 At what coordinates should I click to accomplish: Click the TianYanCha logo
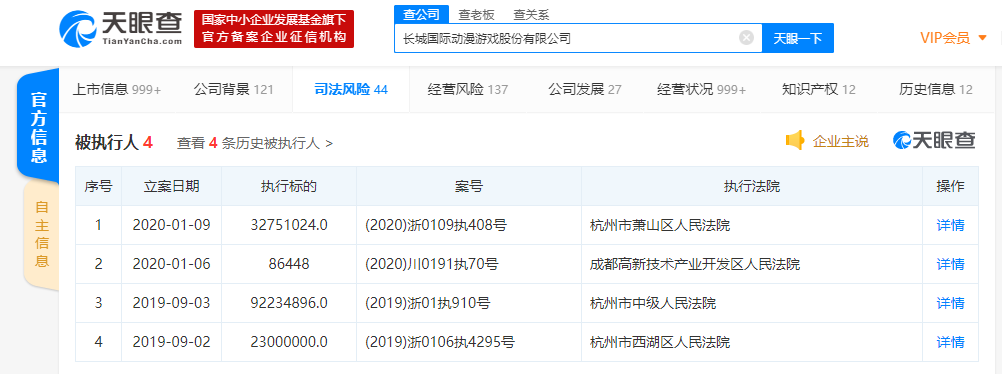(121, 29)
